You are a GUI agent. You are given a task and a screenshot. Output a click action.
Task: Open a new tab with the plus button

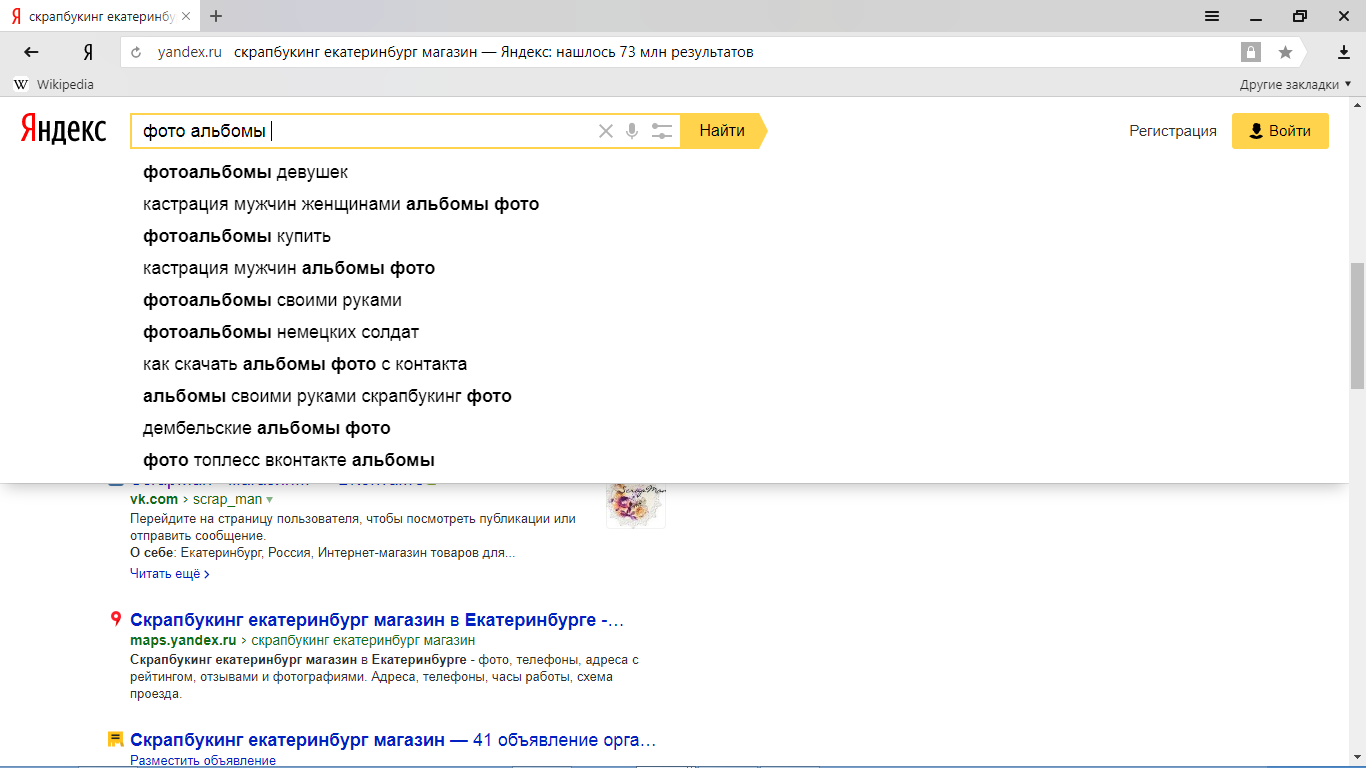(x=216, y=16)
